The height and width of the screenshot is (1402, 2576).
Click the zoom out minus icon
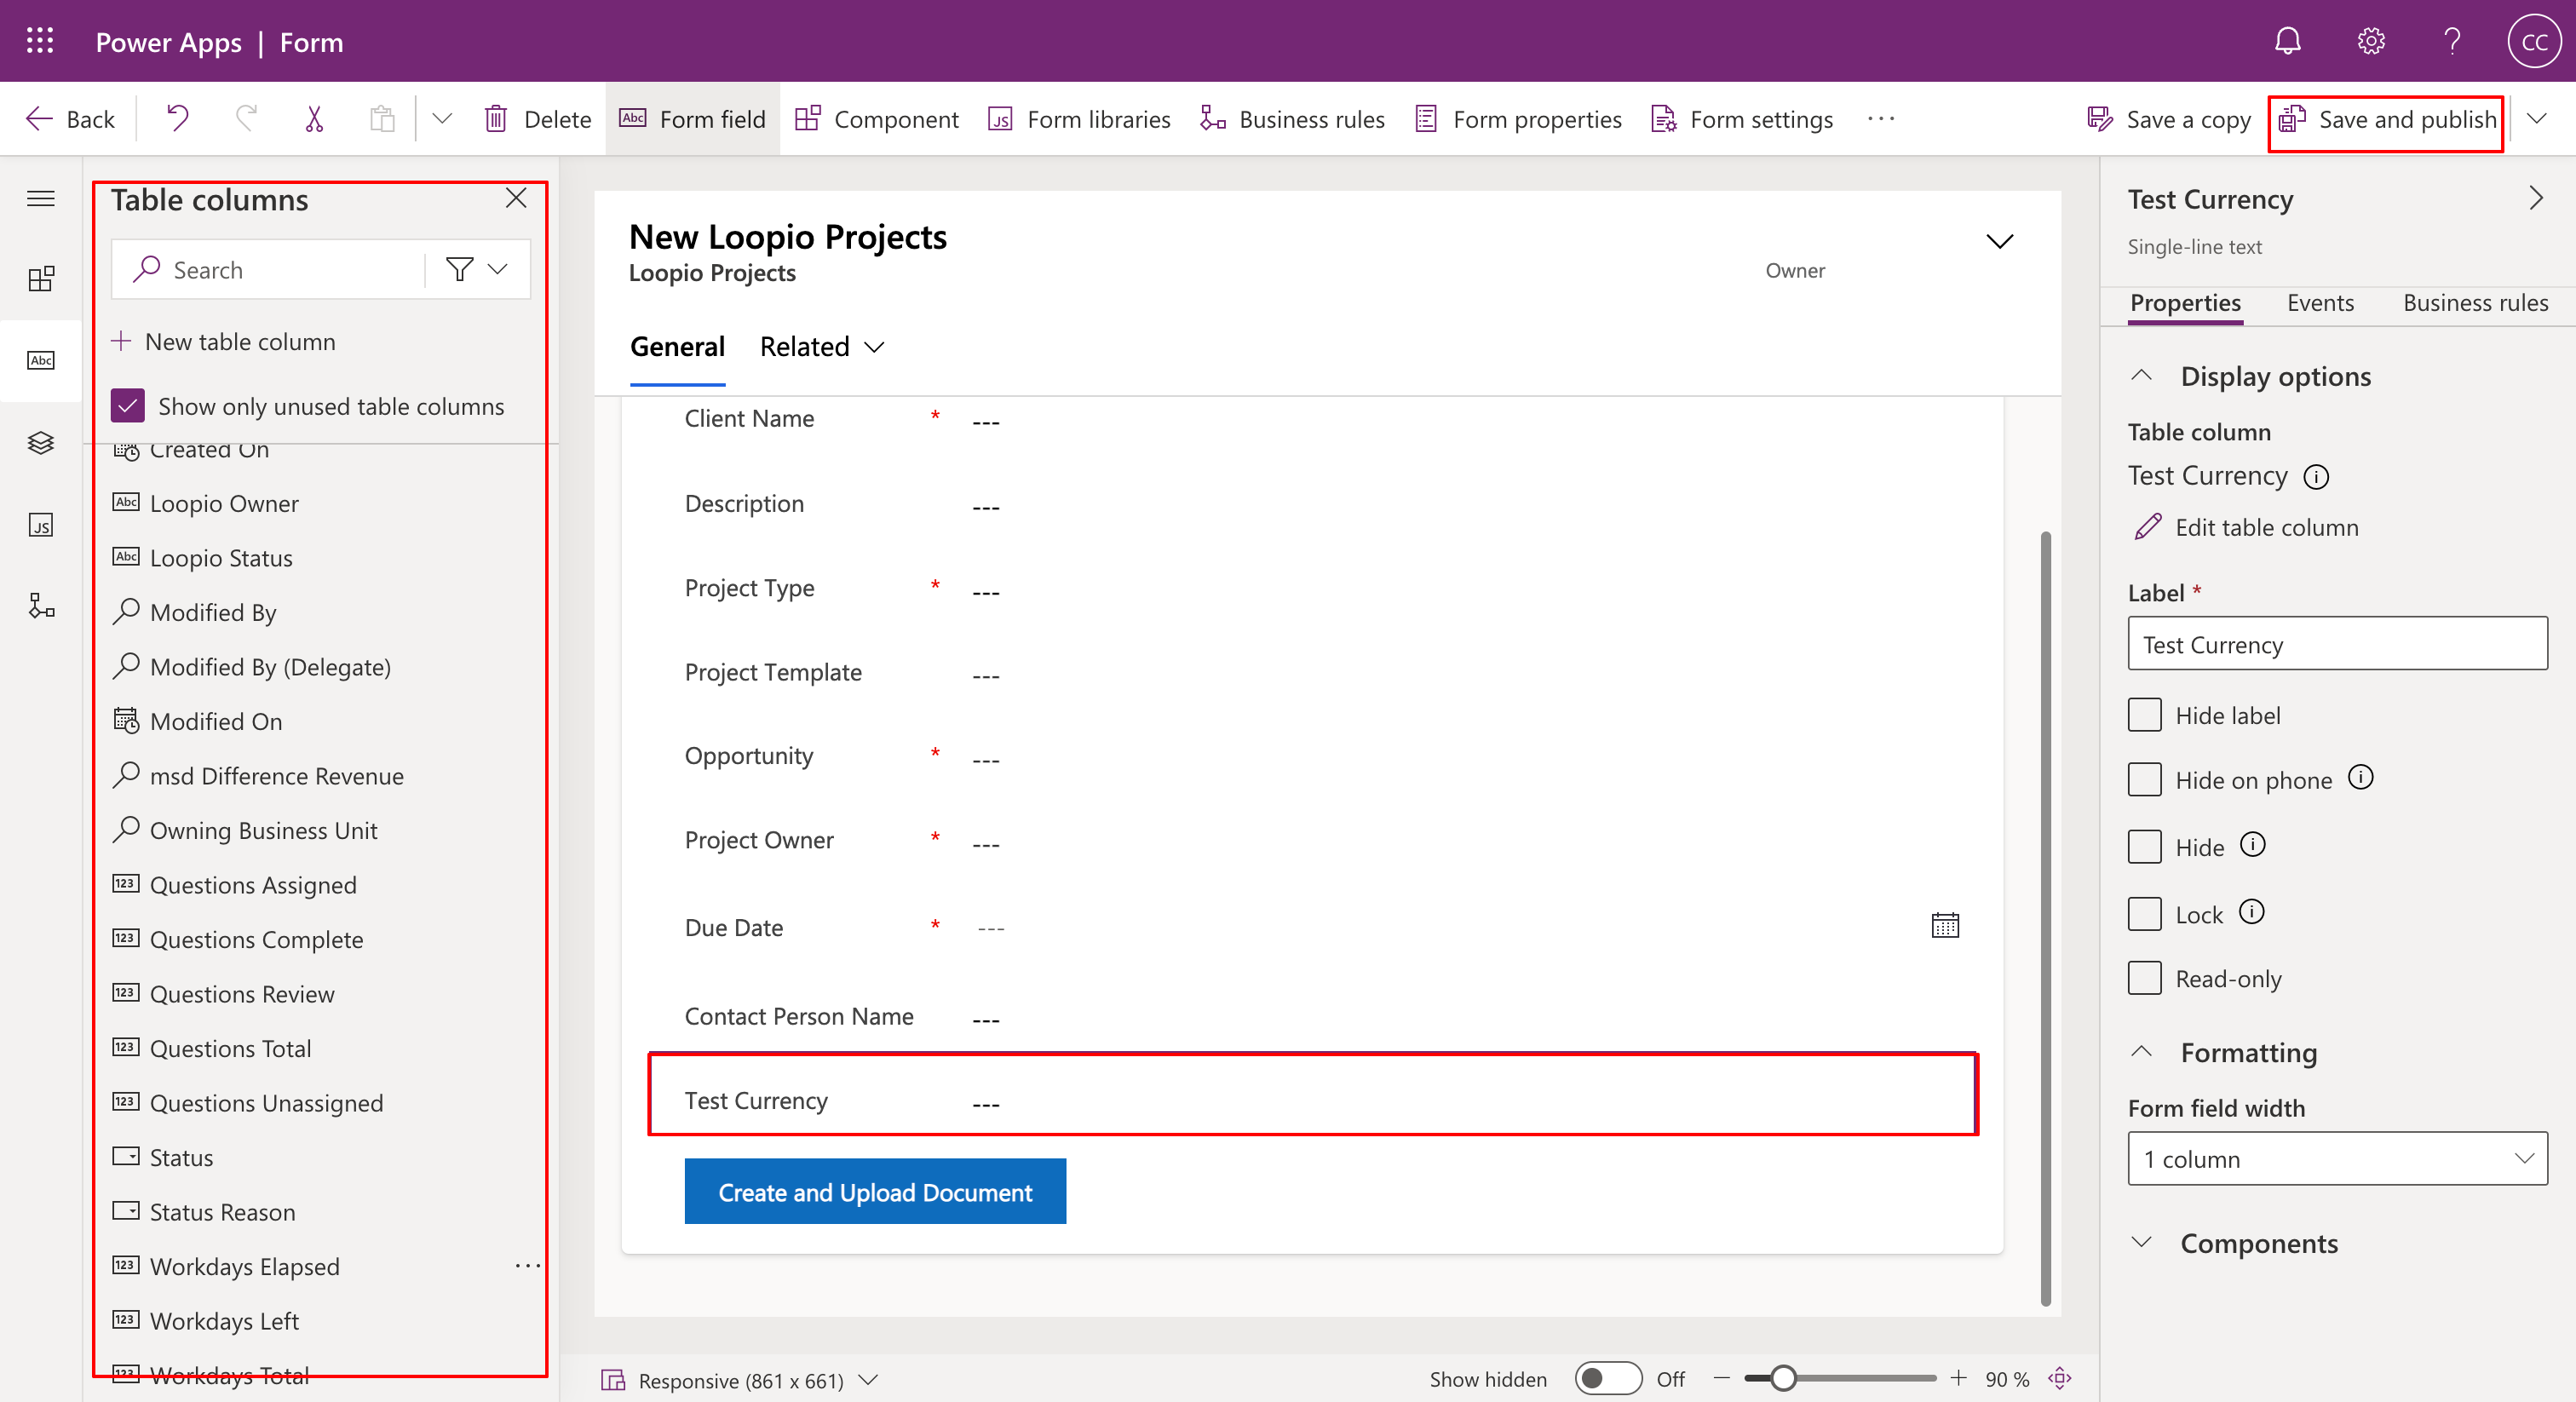coord(1721,1378)
